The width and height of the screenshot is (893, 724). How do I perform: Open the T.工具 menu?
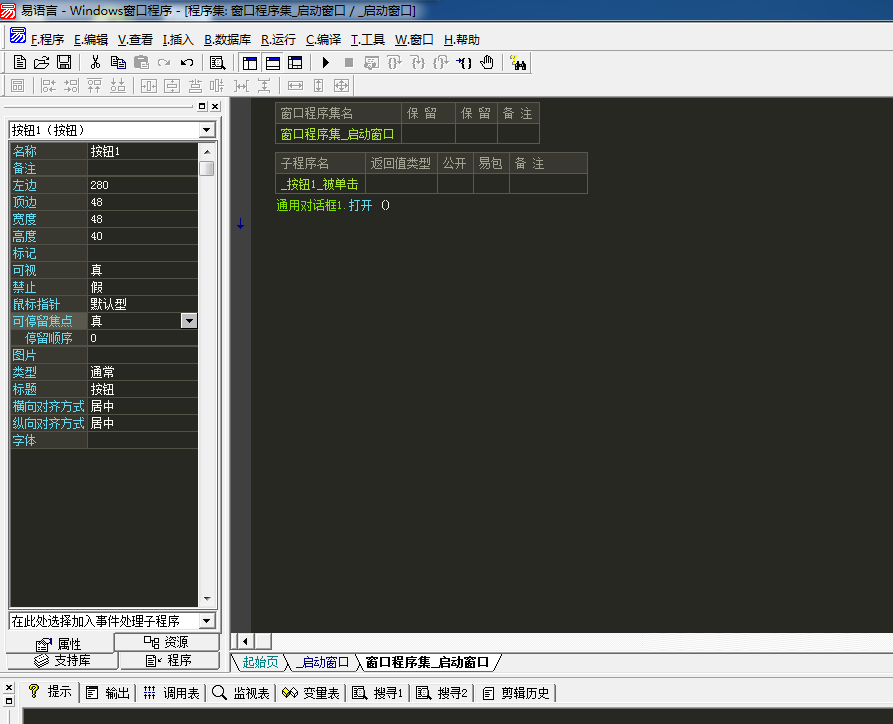click(367, 40)
